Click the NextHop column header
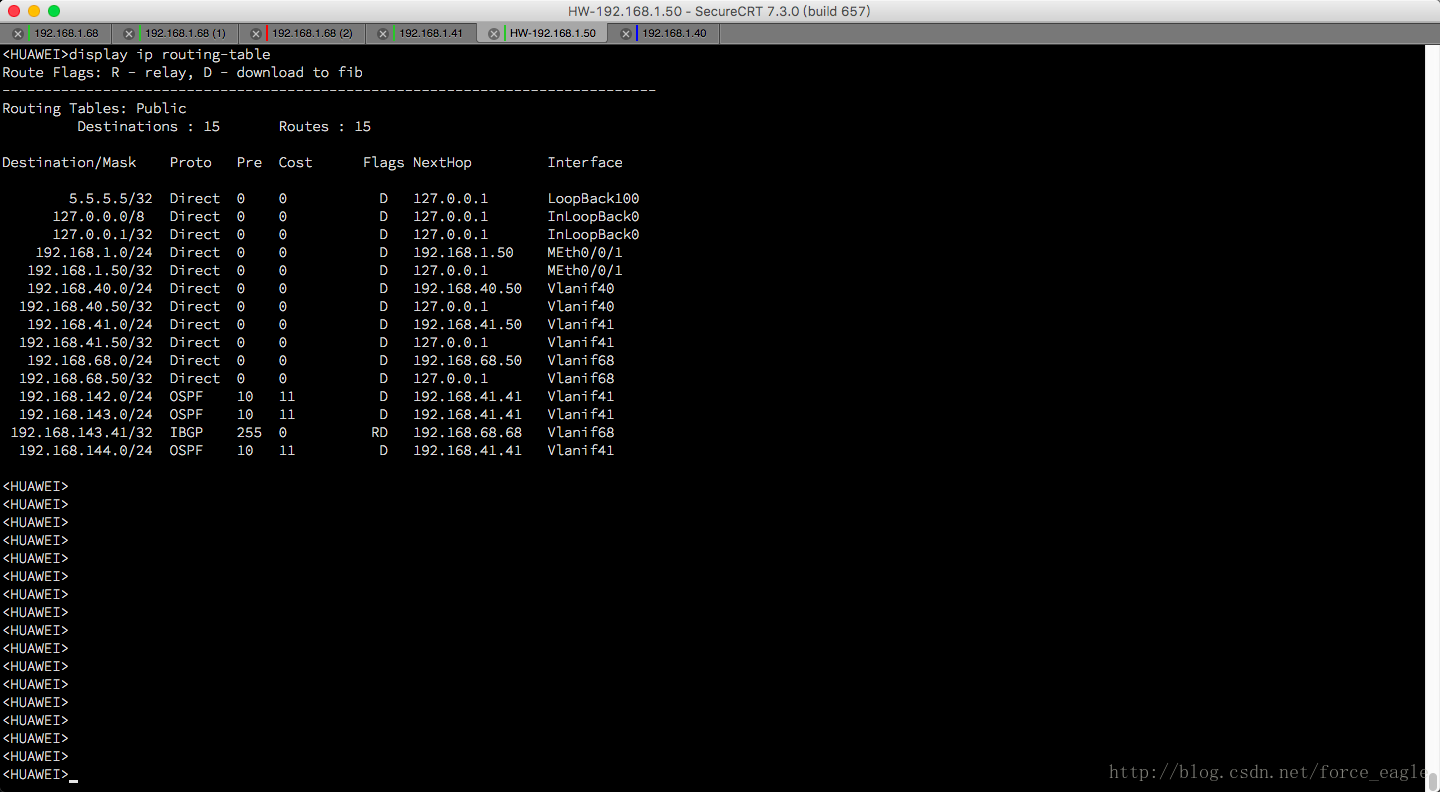The height and width of the screenshot is (792, 1440). [x=442, y=162]
